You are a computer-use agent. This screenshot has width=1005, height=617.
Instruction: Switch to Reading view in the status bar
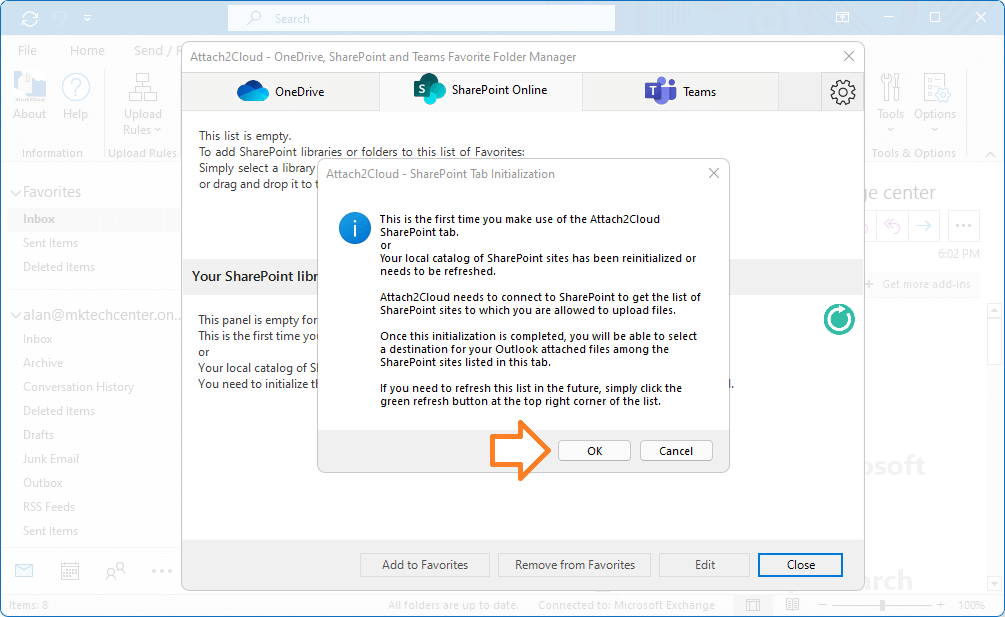(791, 604)
